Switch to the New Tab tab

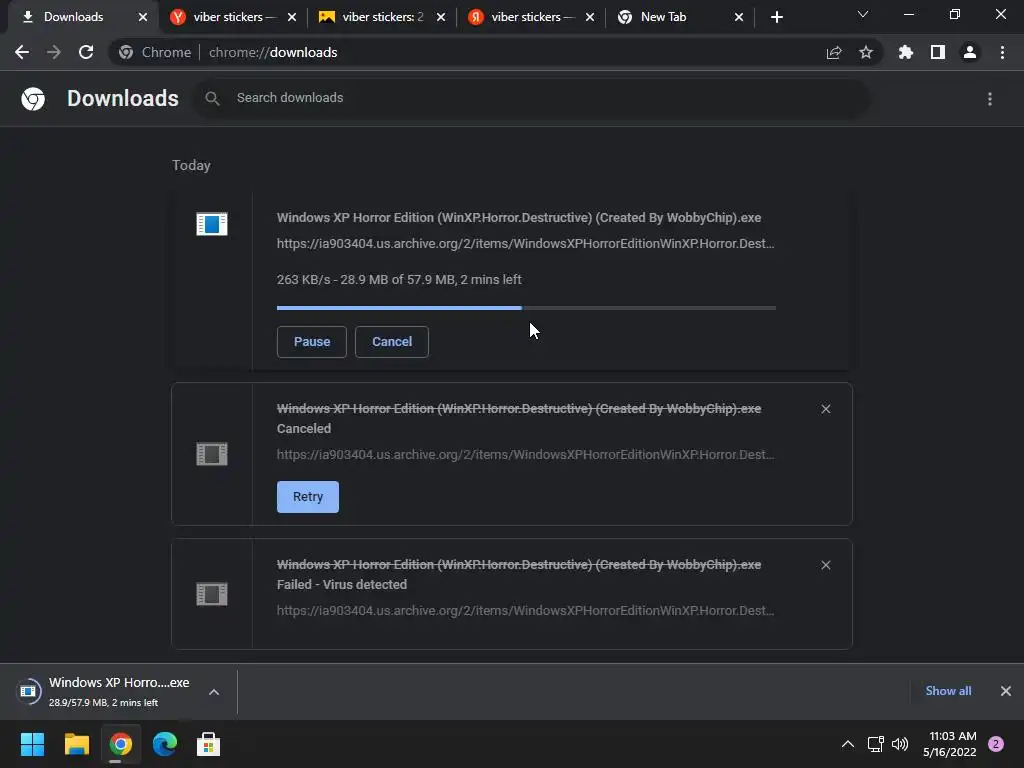[x=679, y=17]
